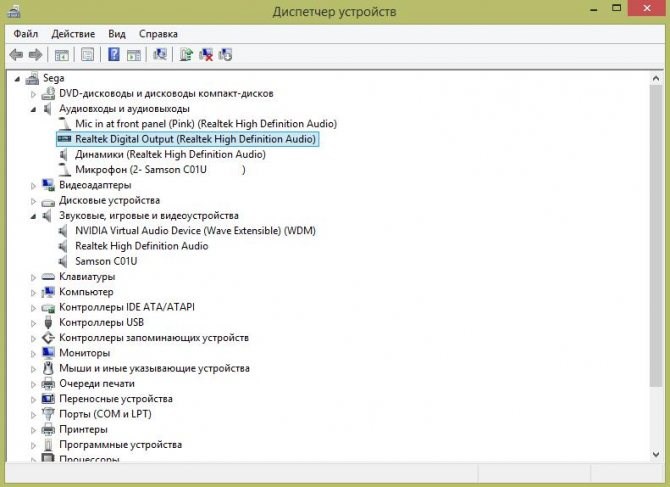This screenshot has width=670, height=487.
Task: Click the Принтеры printer icon
Action: tap(48, 429)
